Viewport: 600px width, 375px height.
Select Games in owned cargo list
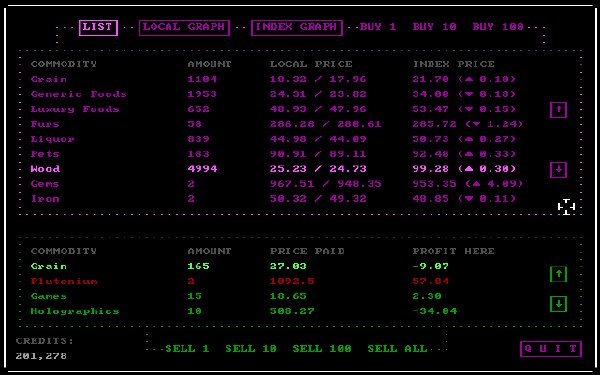tap(236, 296)
